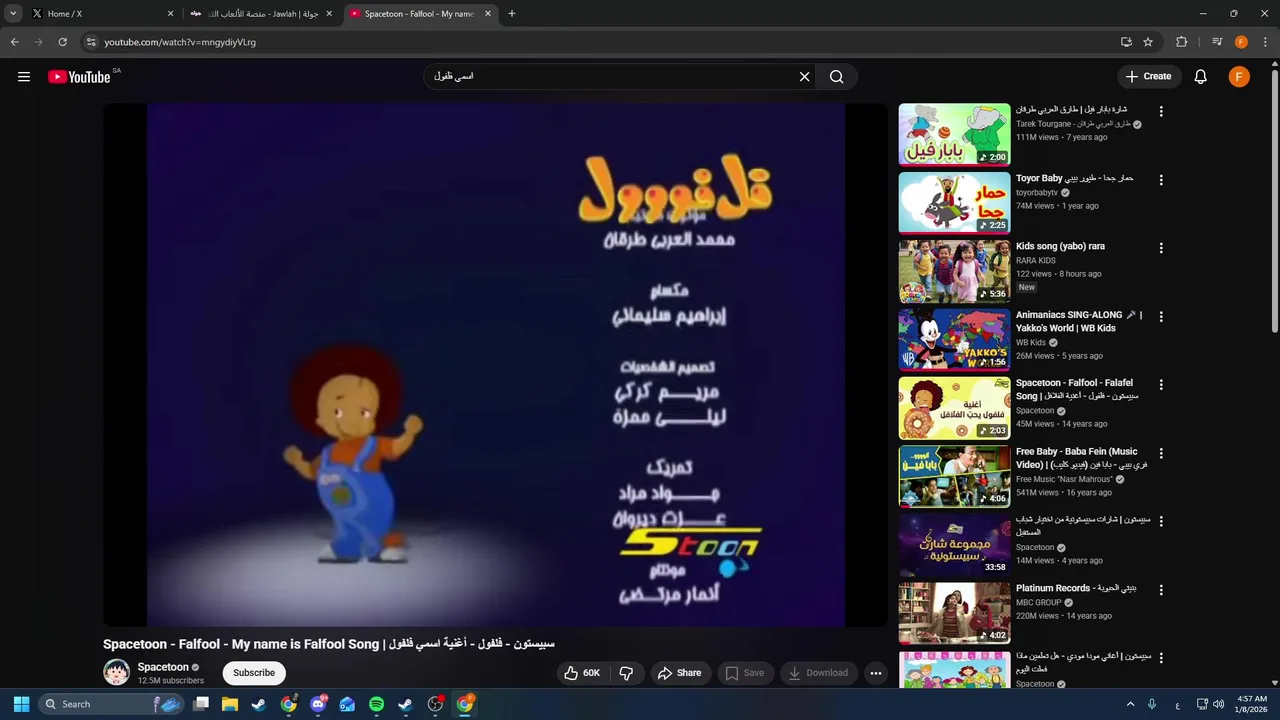Screen dimensions: 1280x720
Task: Open Spotify from the taskbar
Action: click(x=376, y=704)
